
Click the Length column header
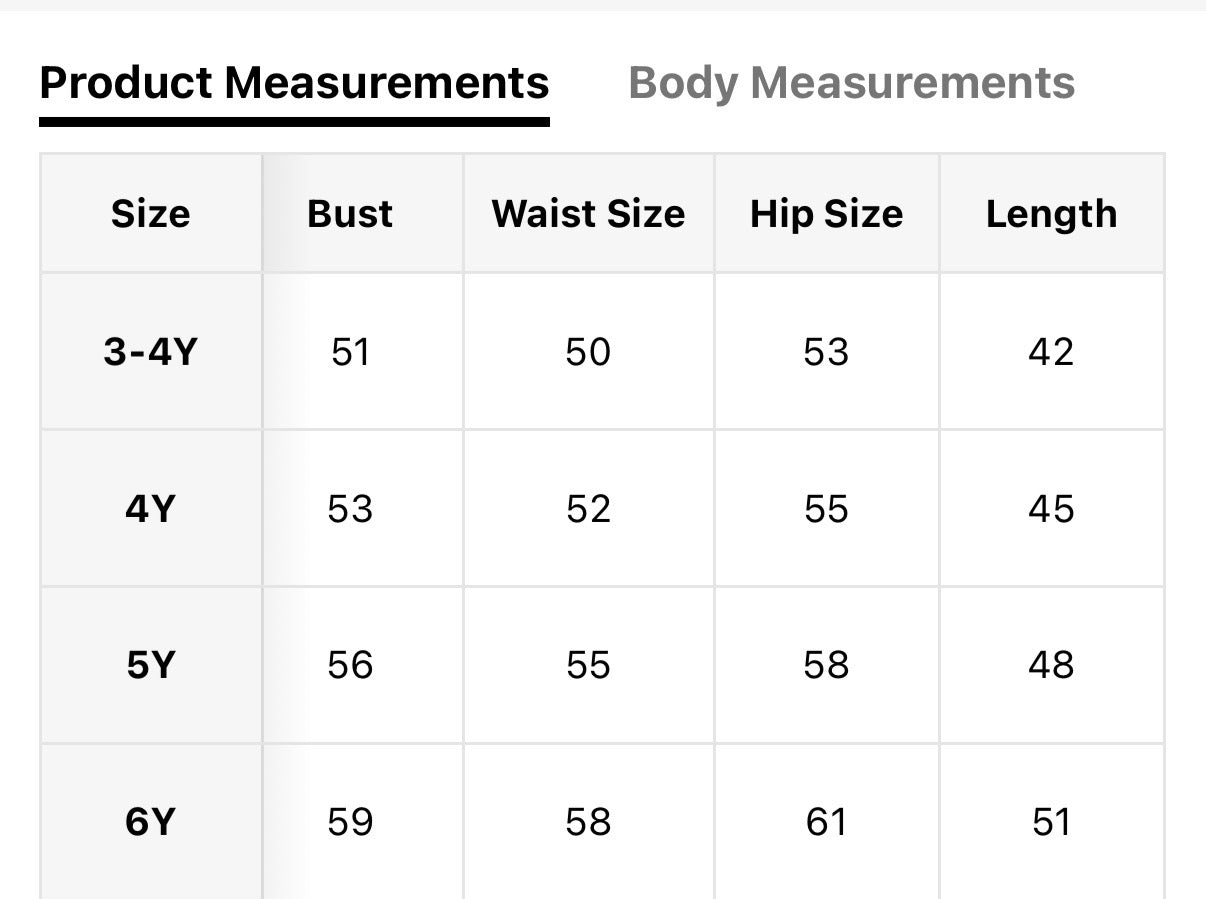tap(1051, 214)
